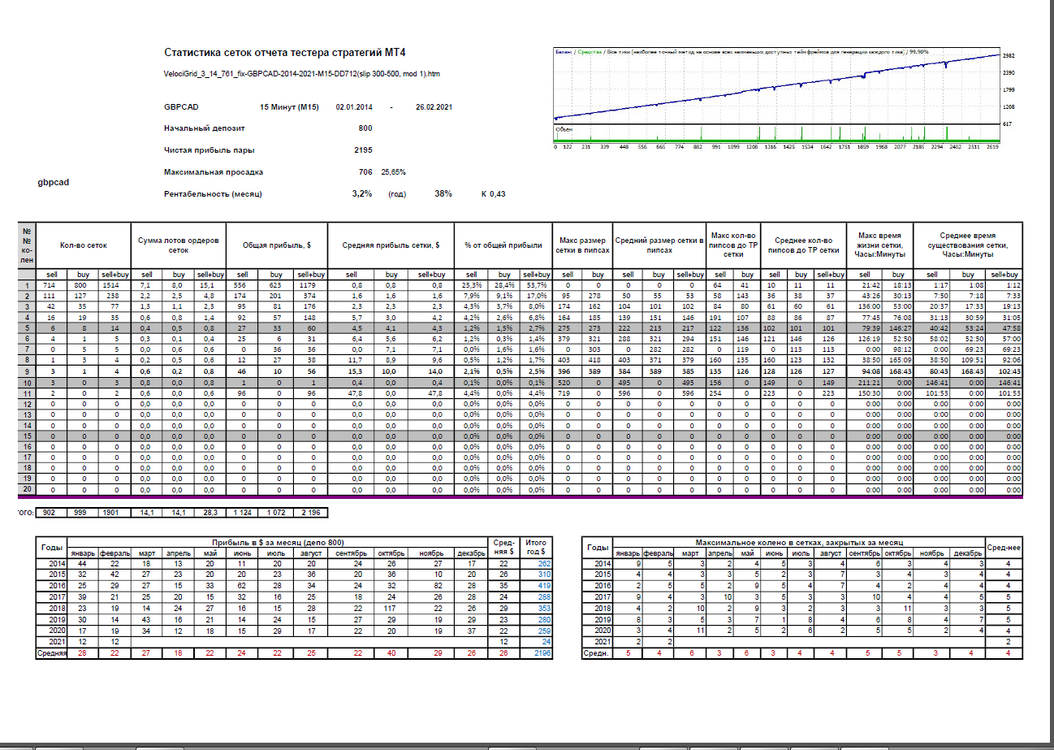Select the October 2018 profit '117'
1054x750 pixels.
[x=391, y=608]
